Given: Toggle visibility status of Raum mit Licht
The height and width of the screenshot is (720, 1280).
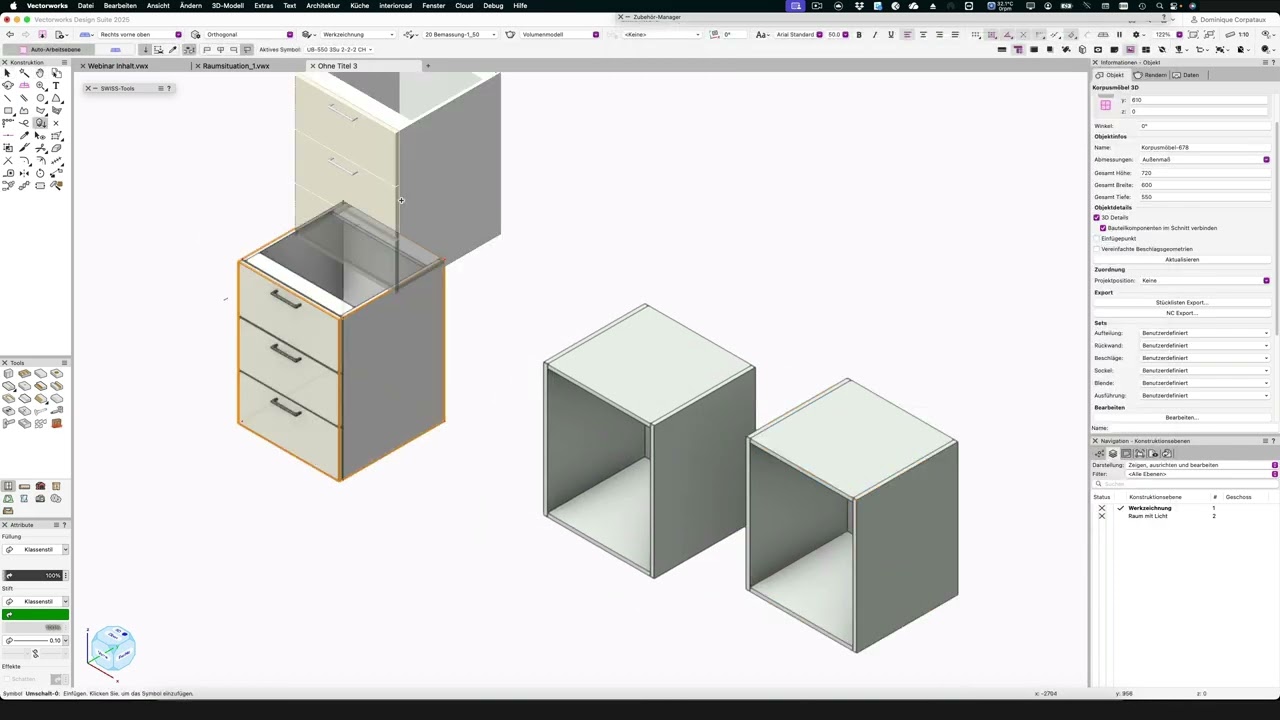Looking at the screenshot, I should (1102, 516).
